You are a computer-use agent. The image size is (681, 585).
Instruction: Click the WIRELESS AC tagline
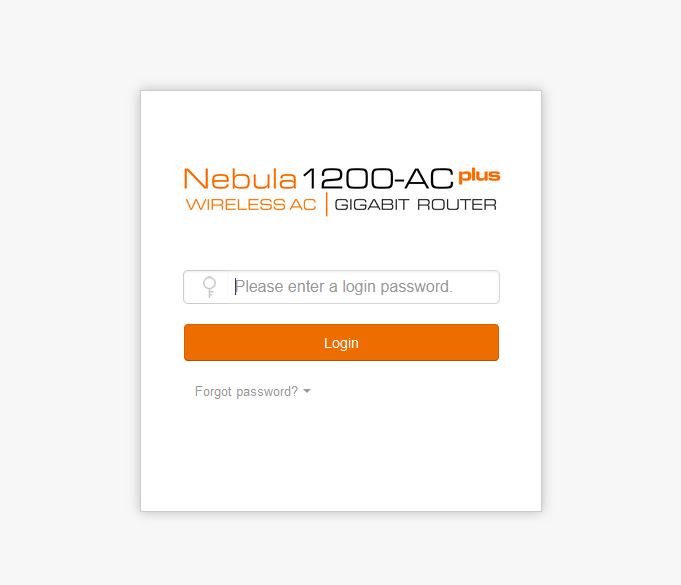251,205
